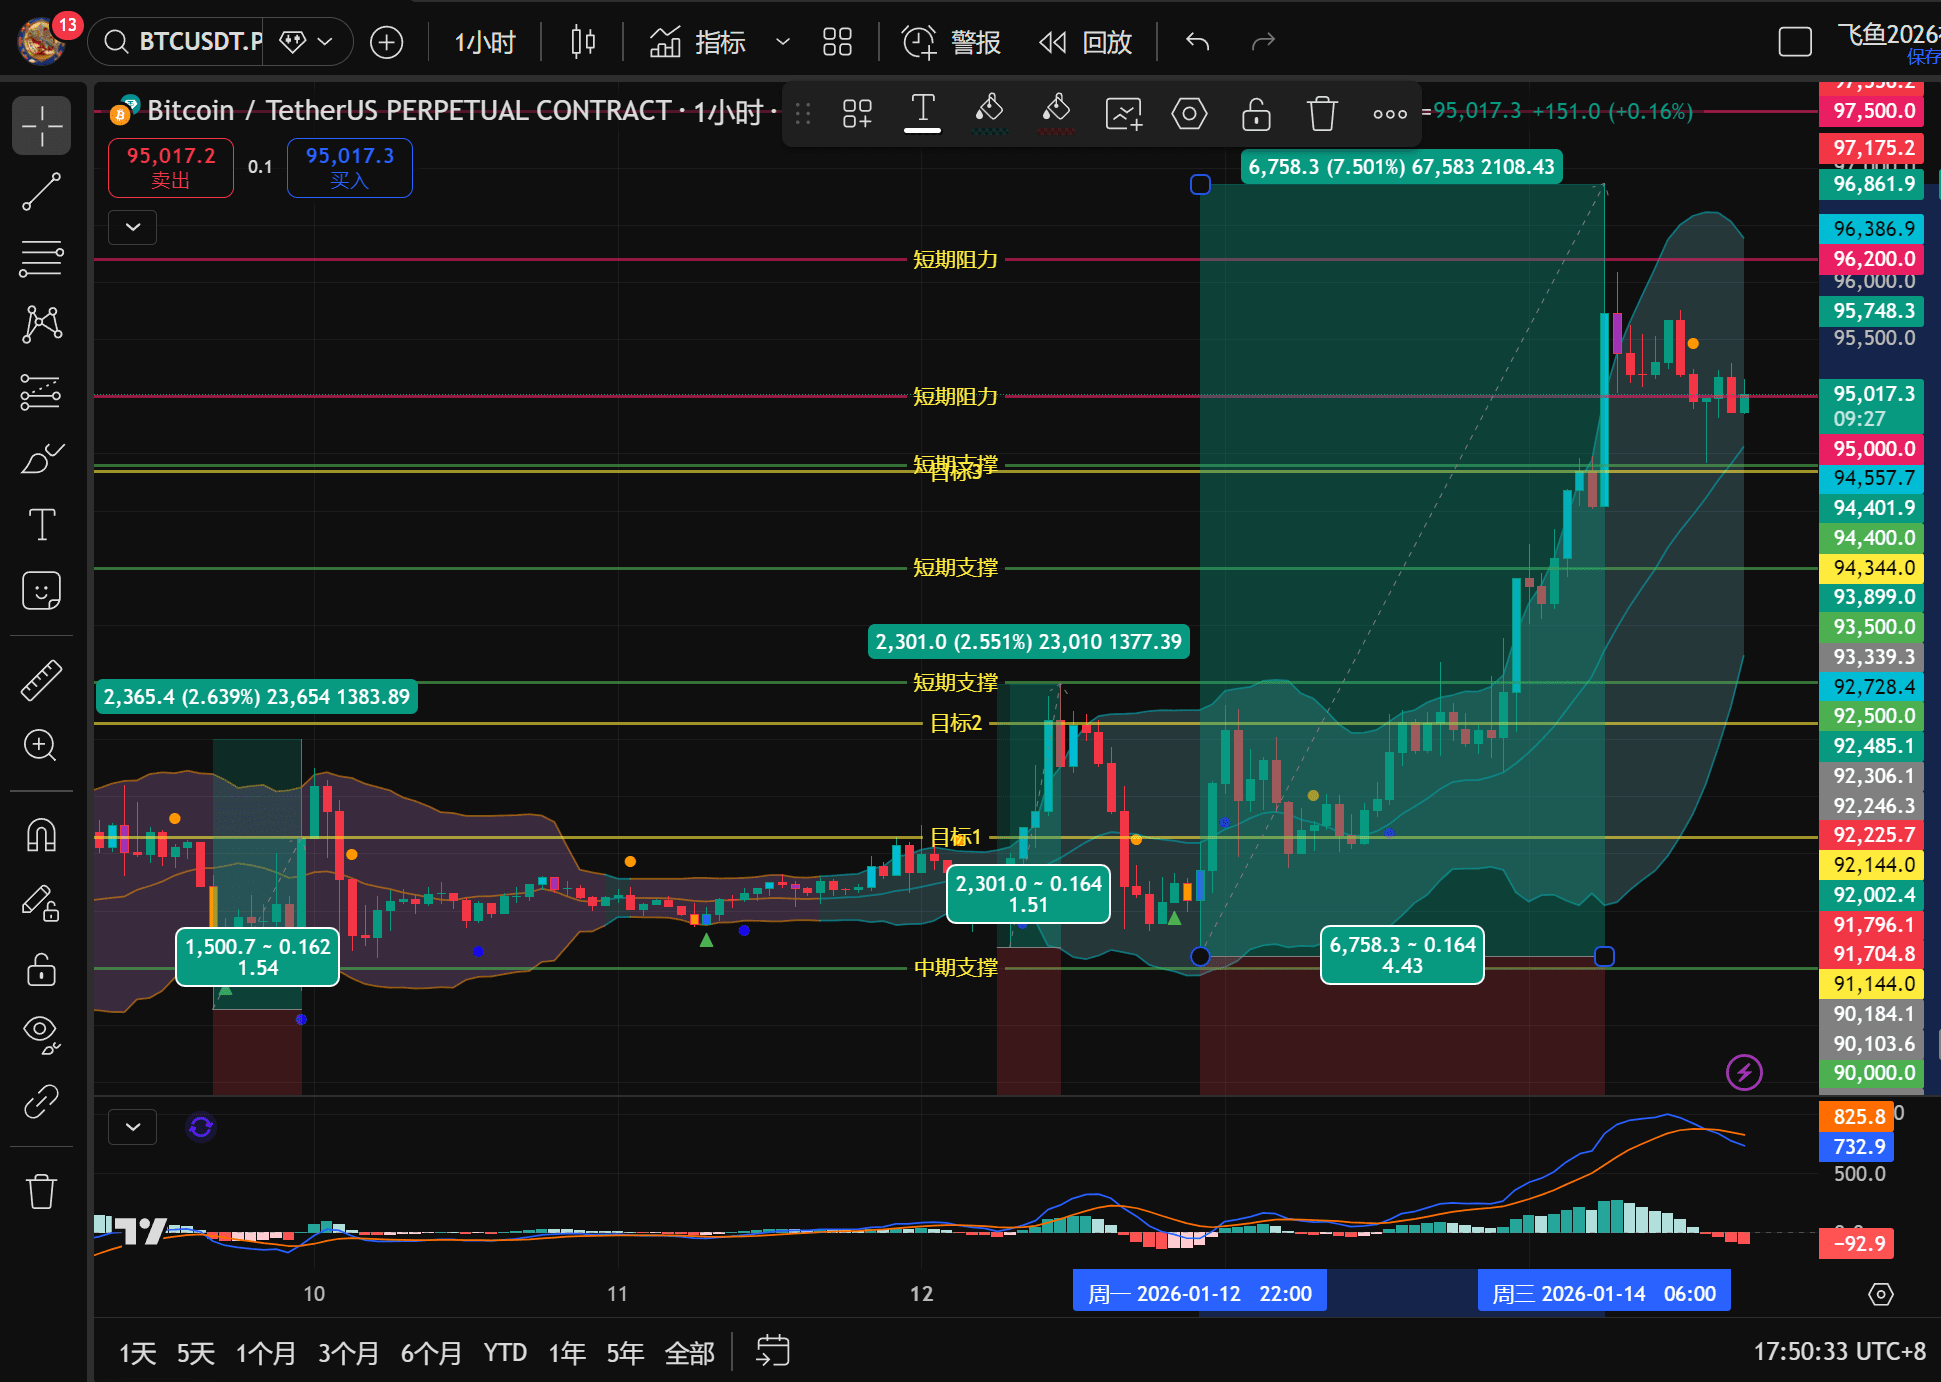Click the red 卖出 sell price button
Screen dimensions: 1941x1382
(x=171, y=167)
